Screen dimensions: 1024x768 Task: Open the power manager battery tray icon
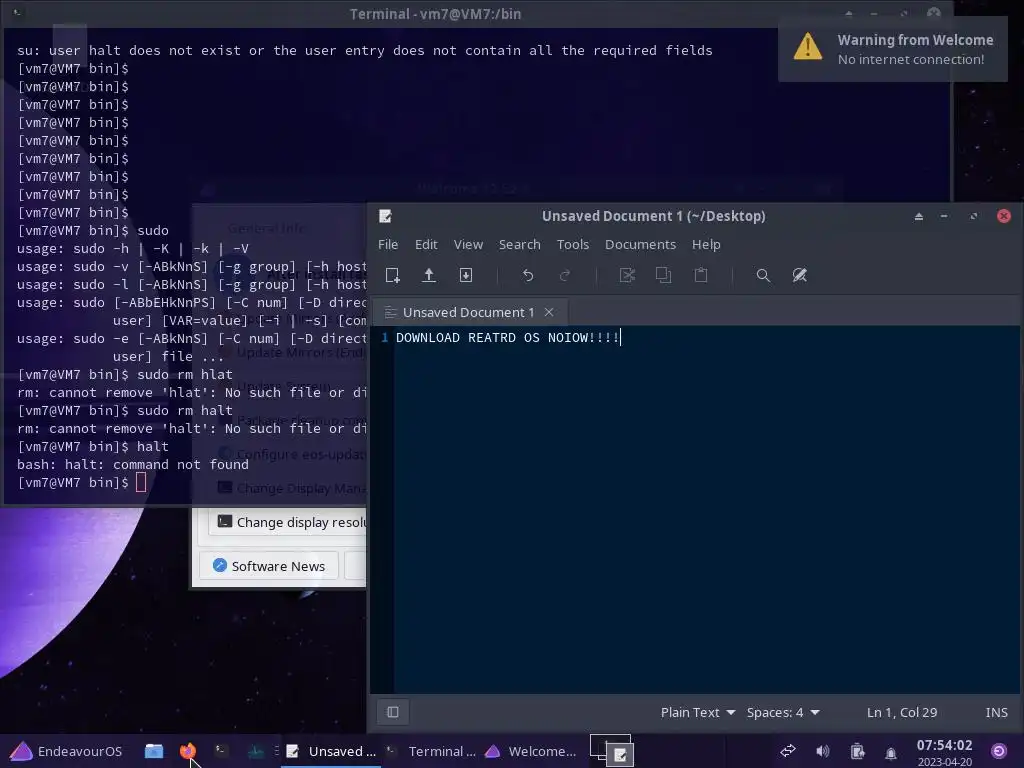(x=857, y=751)
